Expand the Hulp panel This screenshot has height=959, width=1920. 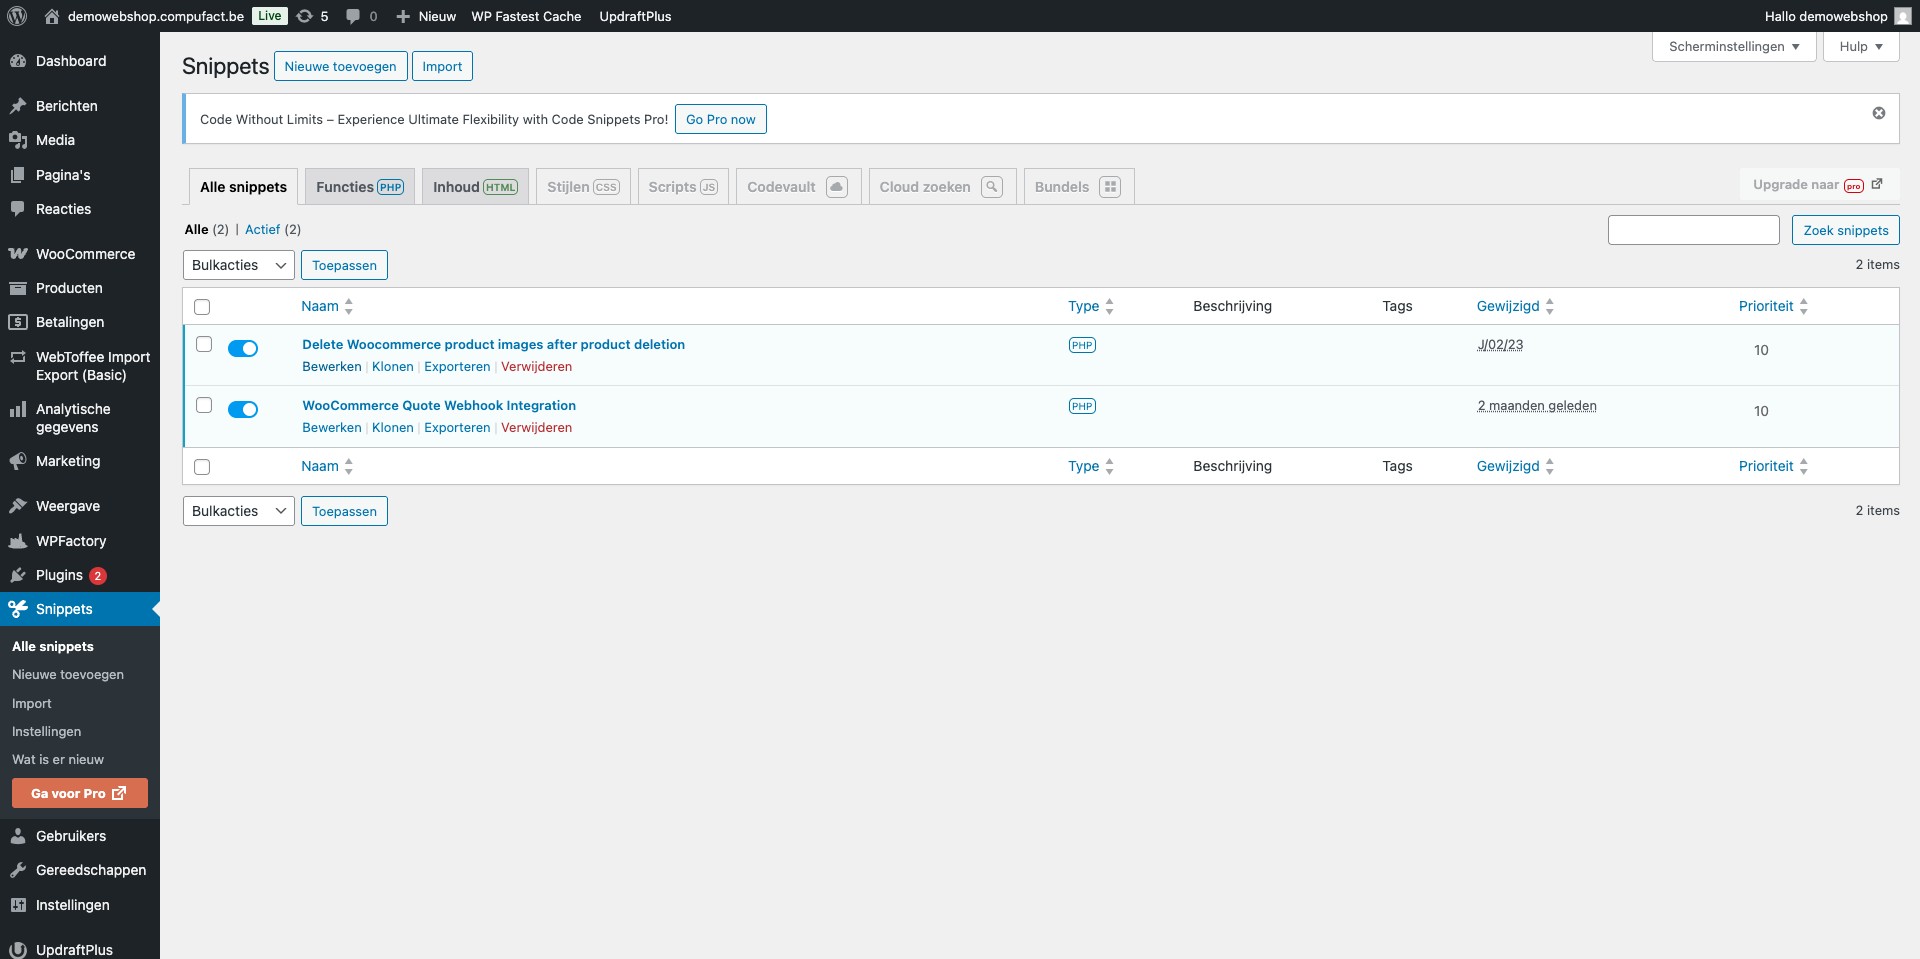[x=1861, y=47]
